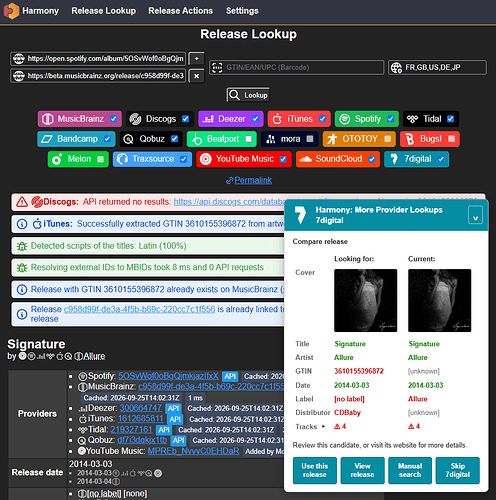The height and width of the screenshot is (500, 496).
Task: Click the Spotify URL input field
Action: (98, 59)
